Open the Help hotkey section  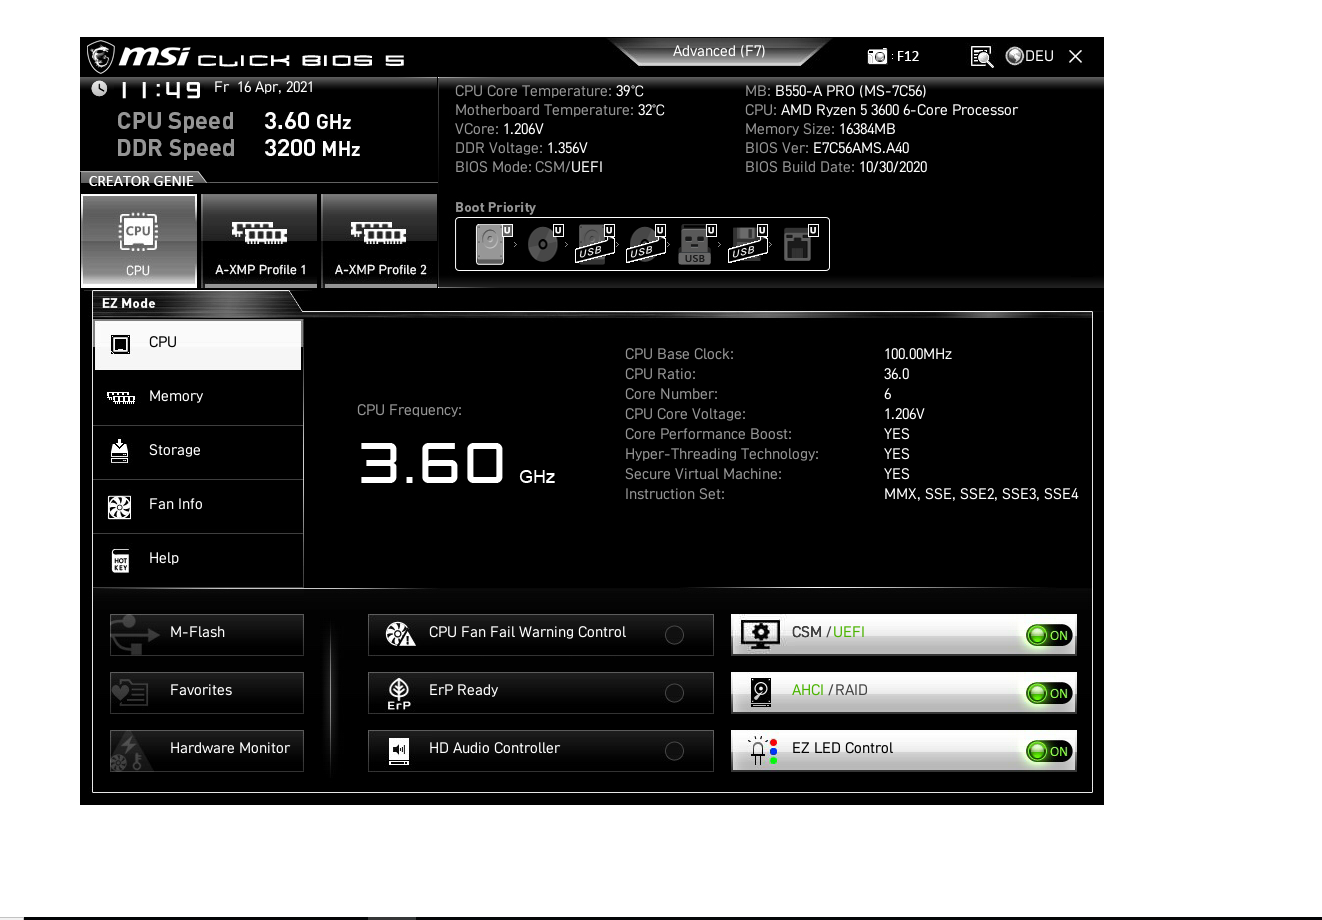point(198,560)
